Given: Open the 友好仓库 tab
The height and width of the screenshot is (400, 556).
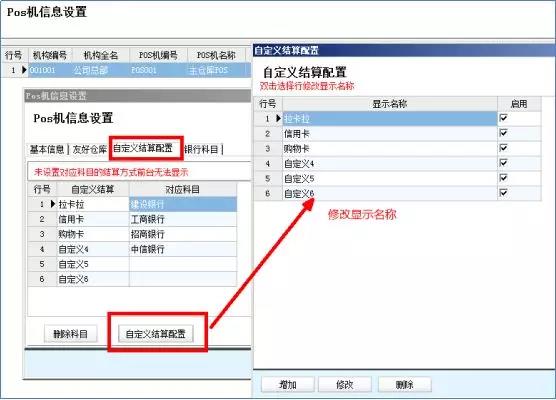Looking at the screenshot, I should (89, 150).
